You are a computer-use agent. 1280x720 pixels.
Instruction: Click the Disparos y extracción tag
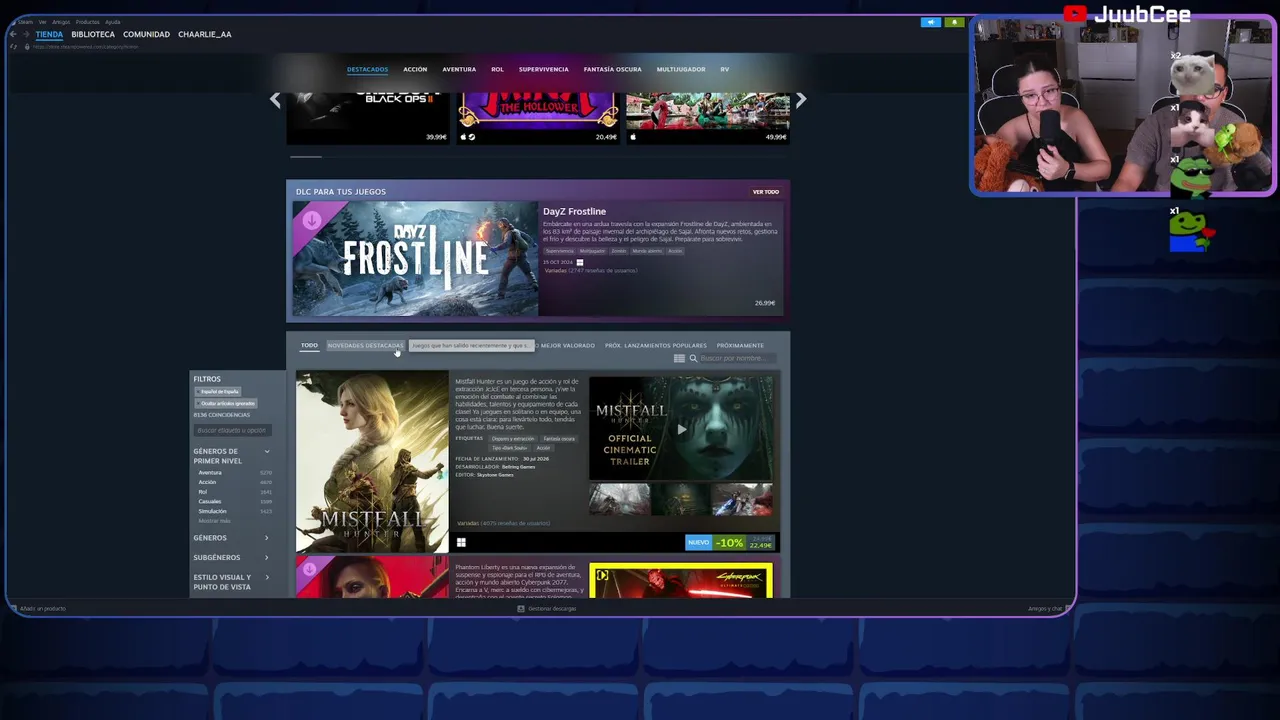(x=513, y=438)
